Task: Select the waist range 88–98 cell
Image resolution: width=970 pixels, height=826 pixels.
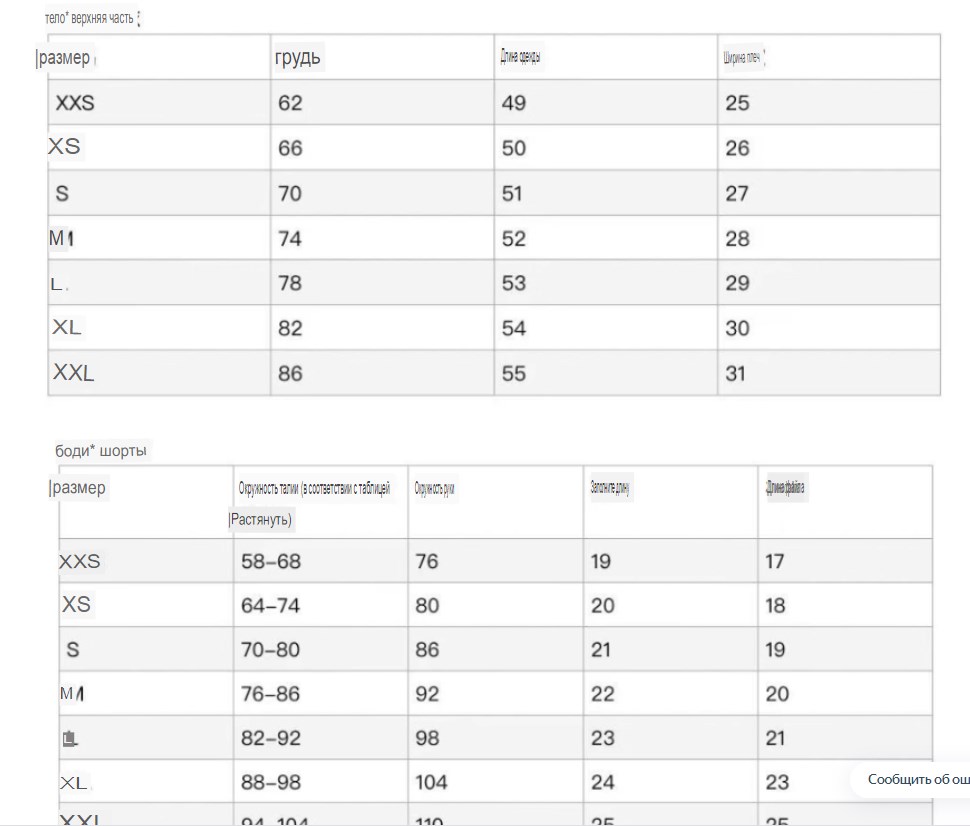Action: tap(270, 782)
